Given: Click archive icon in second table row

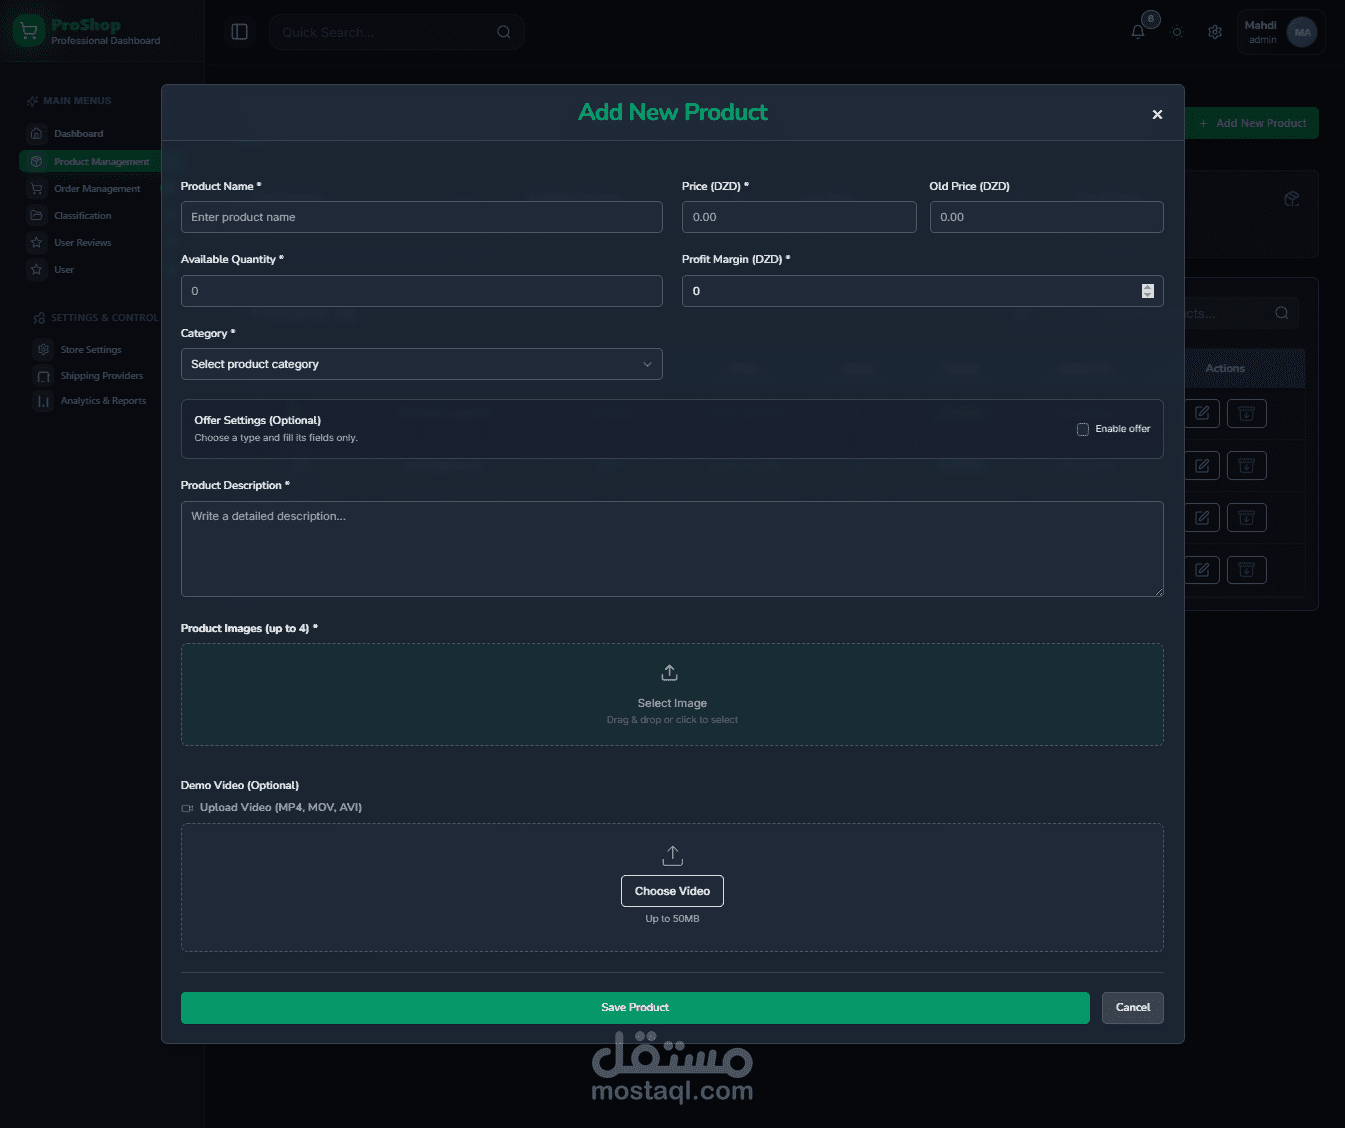Looking at the screenshot, I should (1246, 465).
